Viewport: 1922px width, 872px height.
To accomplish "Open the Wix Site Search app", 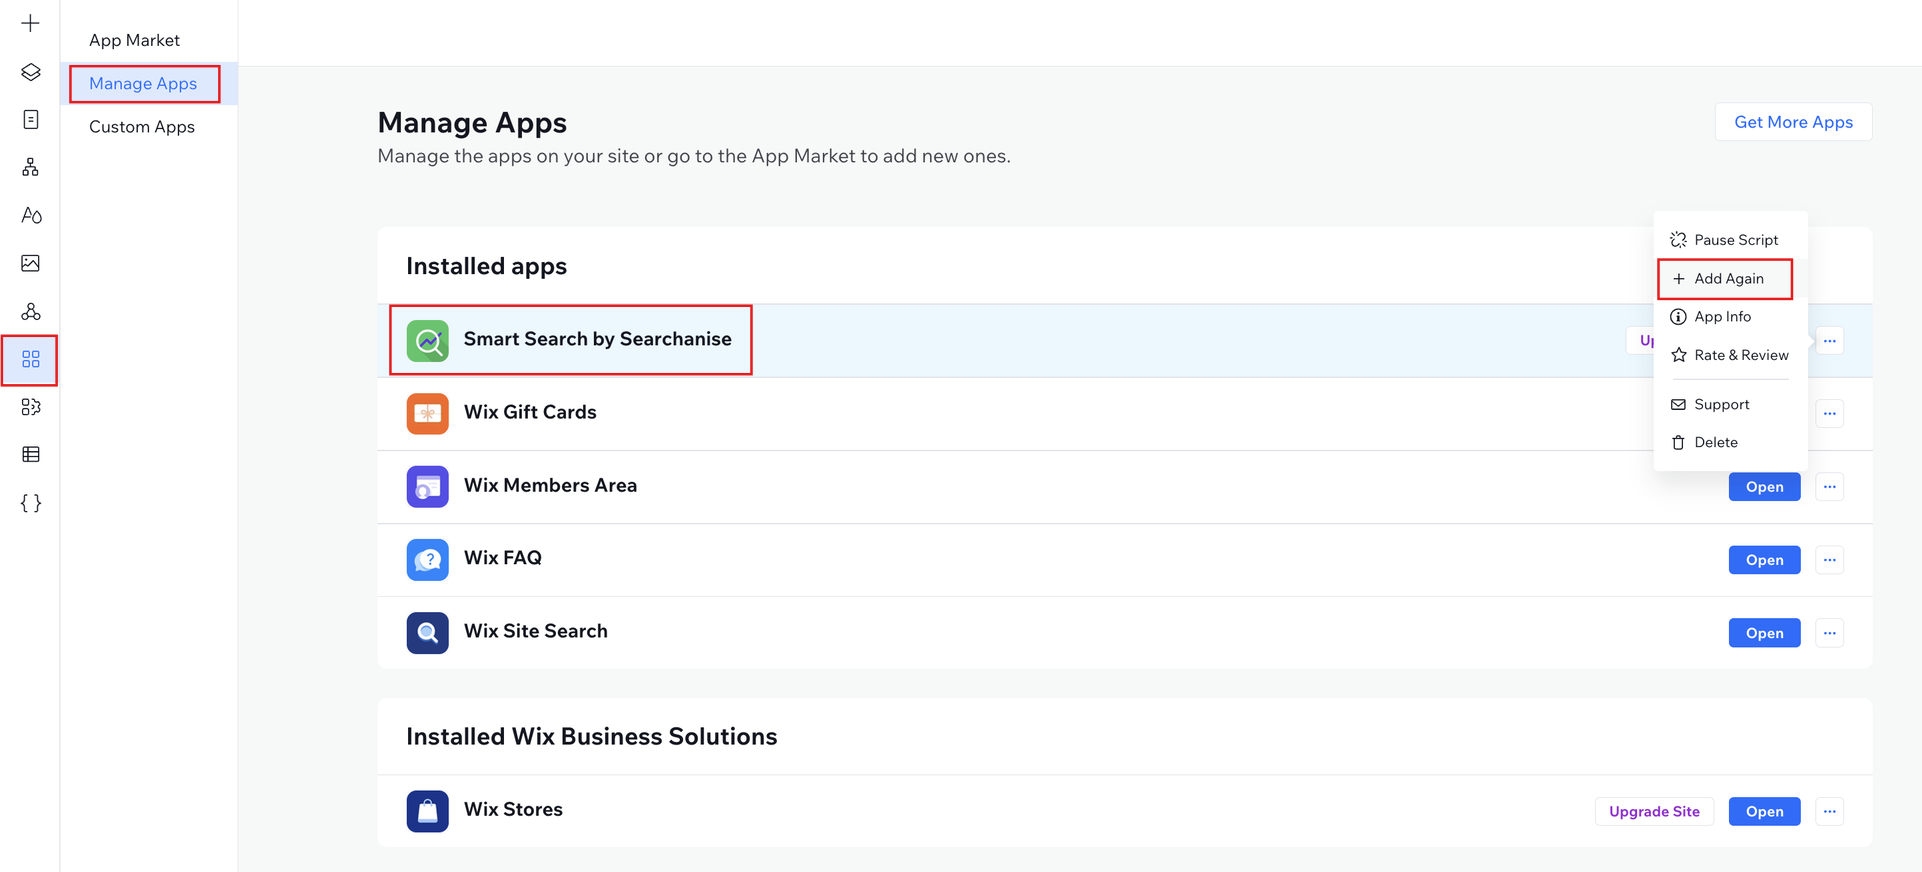I will click(x=1764, y=633).
